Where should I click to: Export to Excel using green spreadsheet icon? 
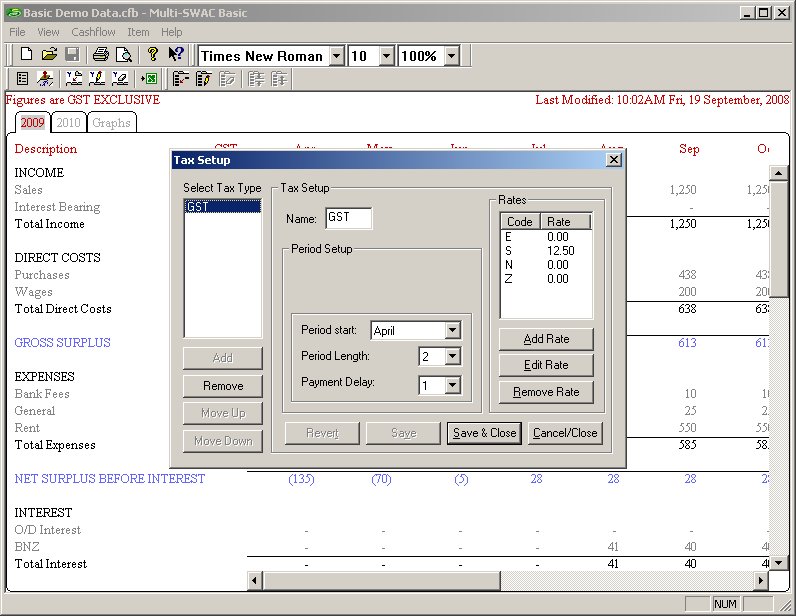[x=149, y=79]
